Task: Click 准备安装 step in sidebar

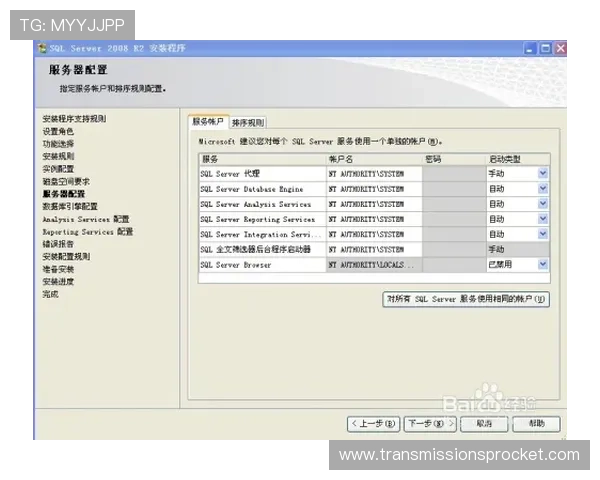Action: click(x=58, y=269)
